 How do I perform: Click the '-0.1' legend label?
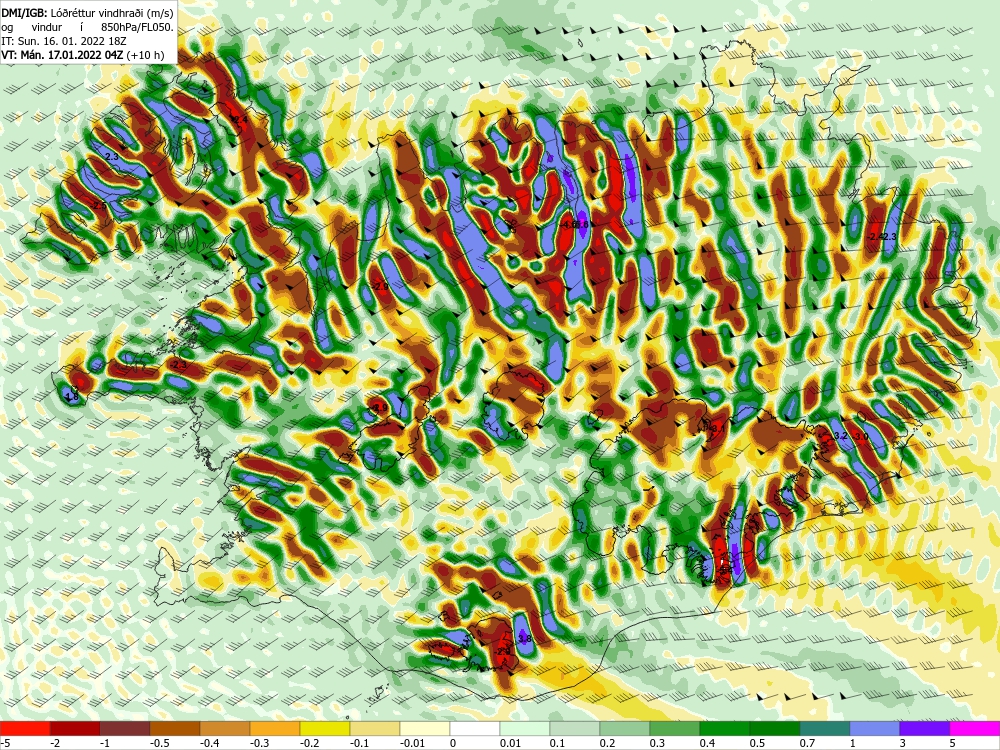click(x=358, y=743)
